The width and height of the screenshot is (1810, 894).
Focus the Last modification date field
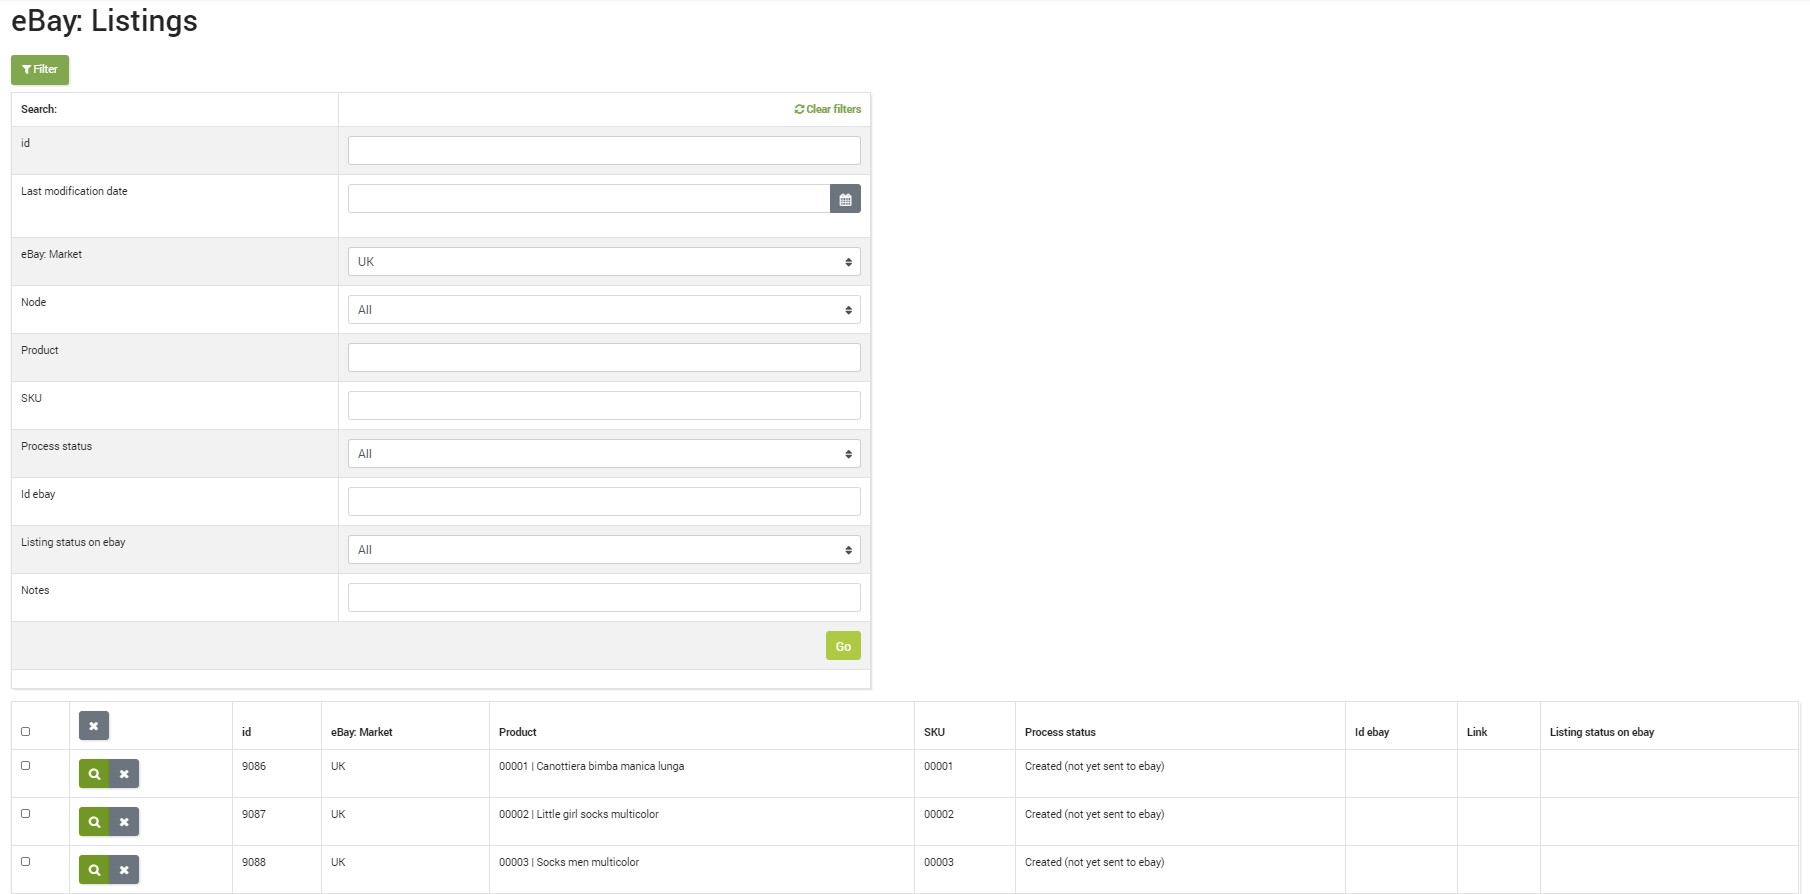[589, 199]
